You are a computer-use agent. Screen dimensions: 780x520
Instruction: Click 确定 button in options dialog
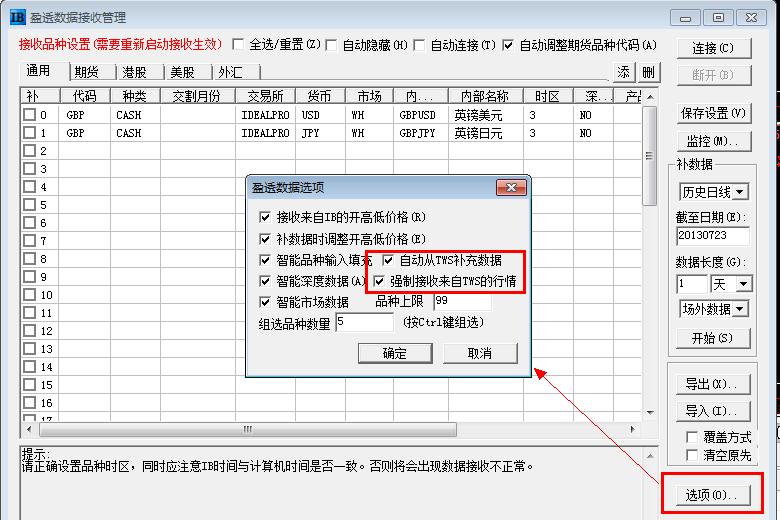[x=395, y=353]
